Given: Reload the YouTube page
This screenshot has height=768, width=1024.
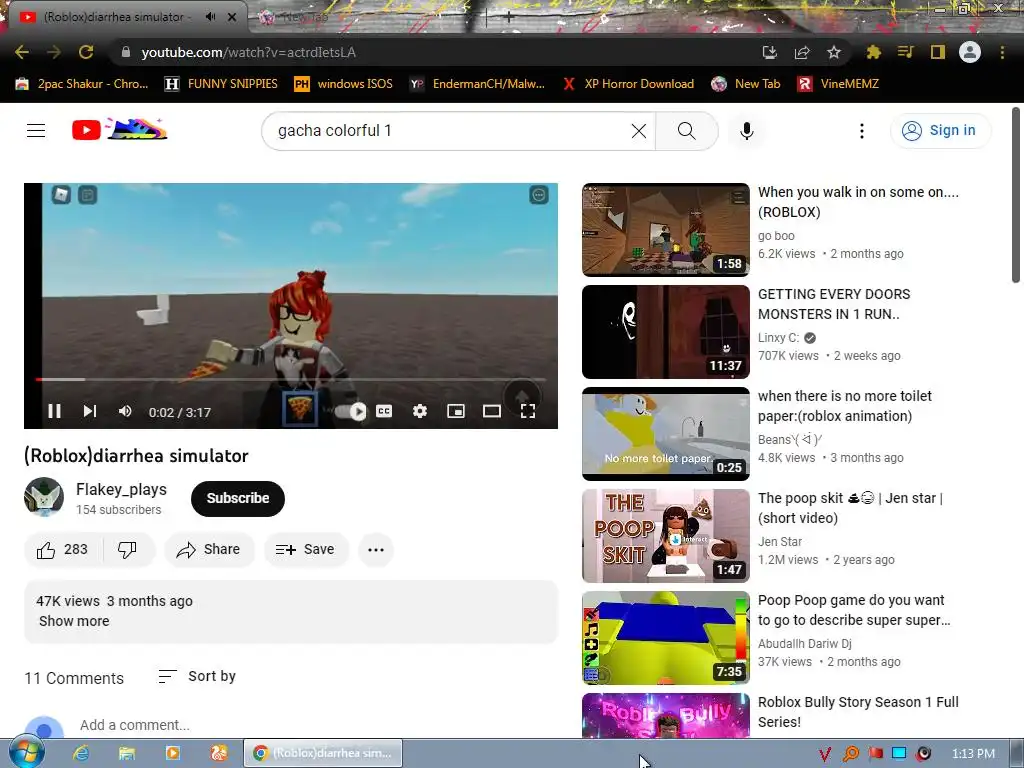Looking at the screenshot, I should coord(86,52).
